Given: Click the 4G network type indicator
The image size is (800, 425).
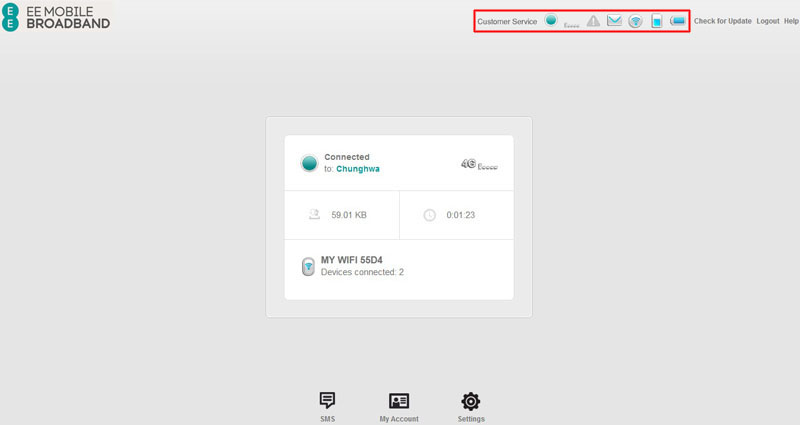Looking at the screenshot, I should pyautogui.click(x=468, y=164).
